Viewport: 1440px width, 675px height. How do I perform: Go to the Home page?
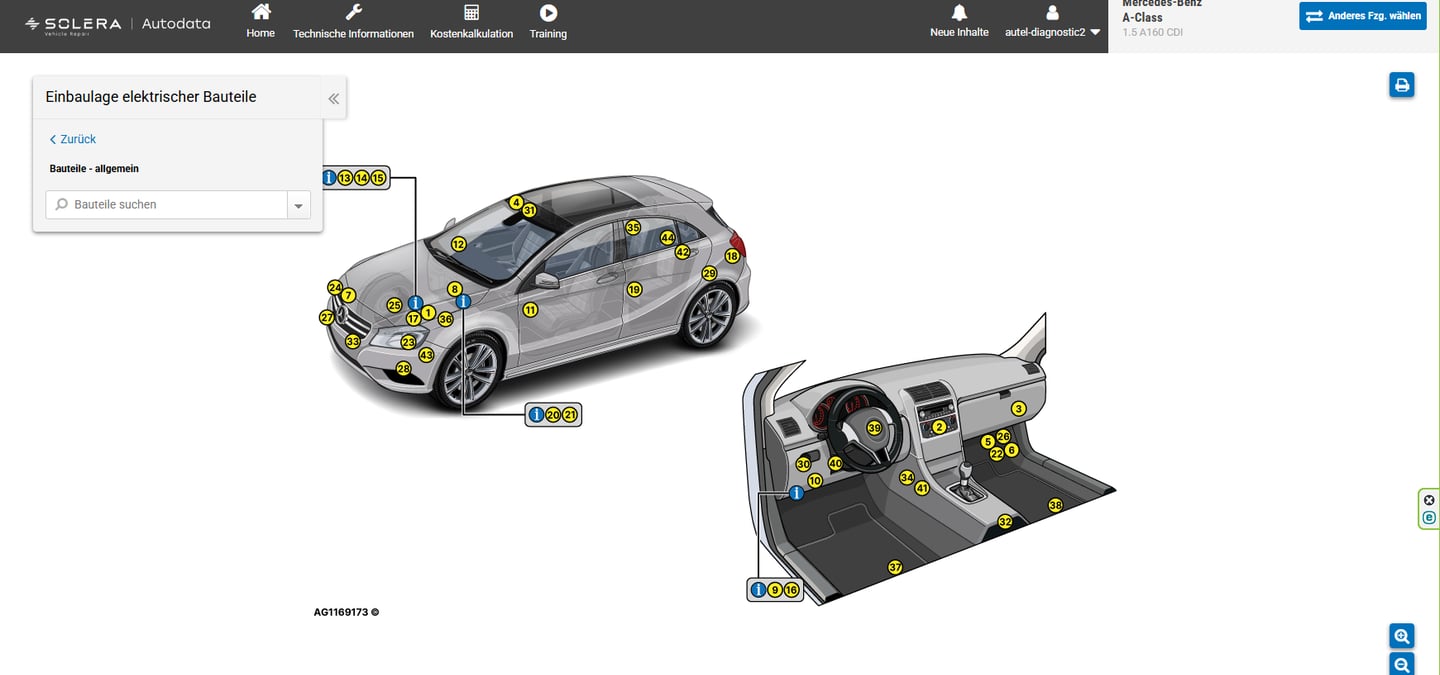click(260, 21)
